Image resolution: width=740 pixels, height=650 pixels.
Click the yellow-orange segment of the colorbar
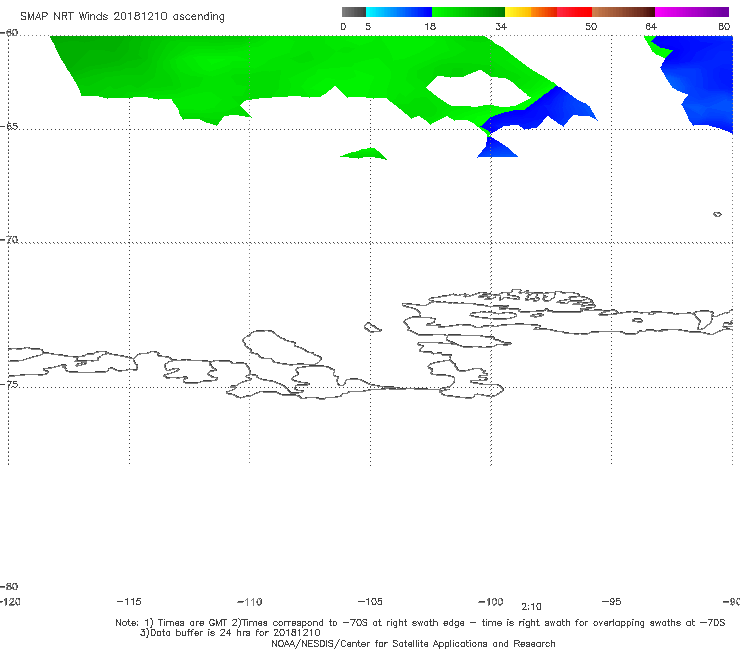point(531,12)
